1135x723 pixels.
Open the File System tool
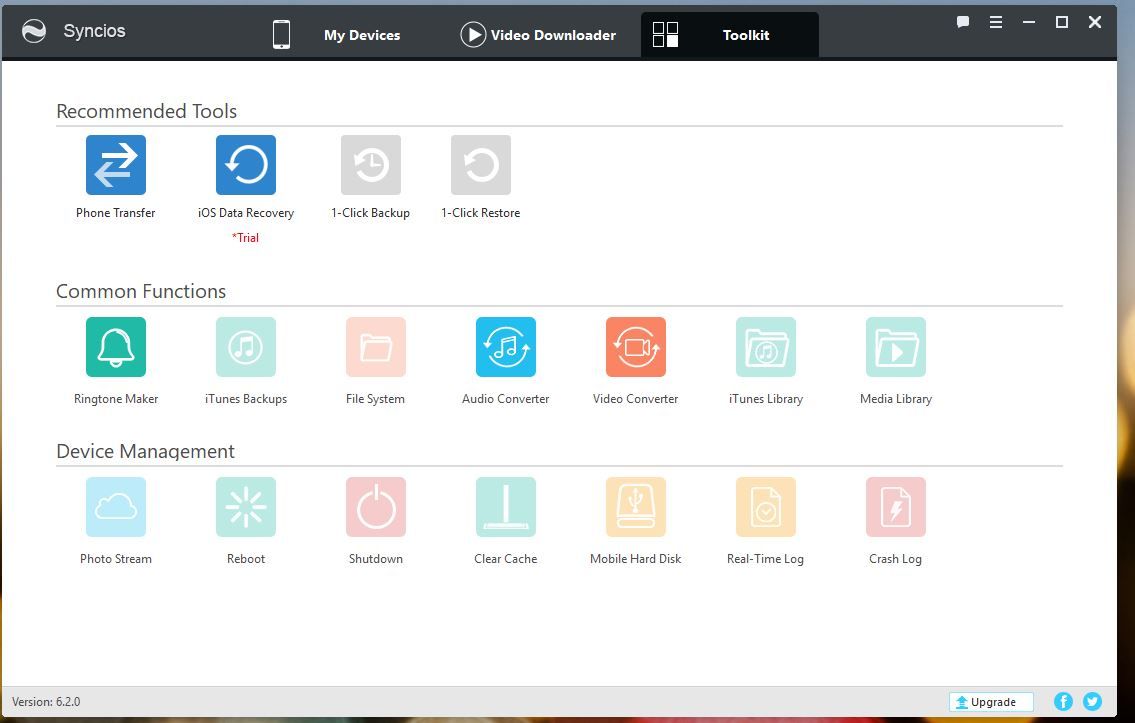point(376,347)
